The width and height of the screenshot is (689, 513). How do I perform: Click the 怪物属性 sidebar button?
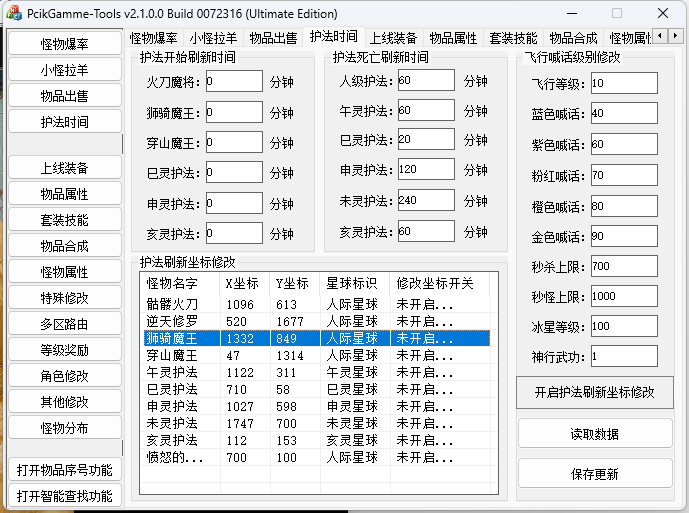click(x=65, y=272)
